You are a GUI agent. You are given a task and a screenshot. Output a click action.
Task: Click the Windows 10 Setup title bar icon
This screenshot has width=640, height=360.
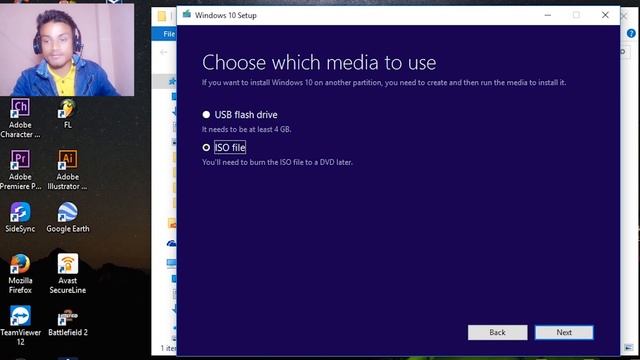(x=187, y=15)
